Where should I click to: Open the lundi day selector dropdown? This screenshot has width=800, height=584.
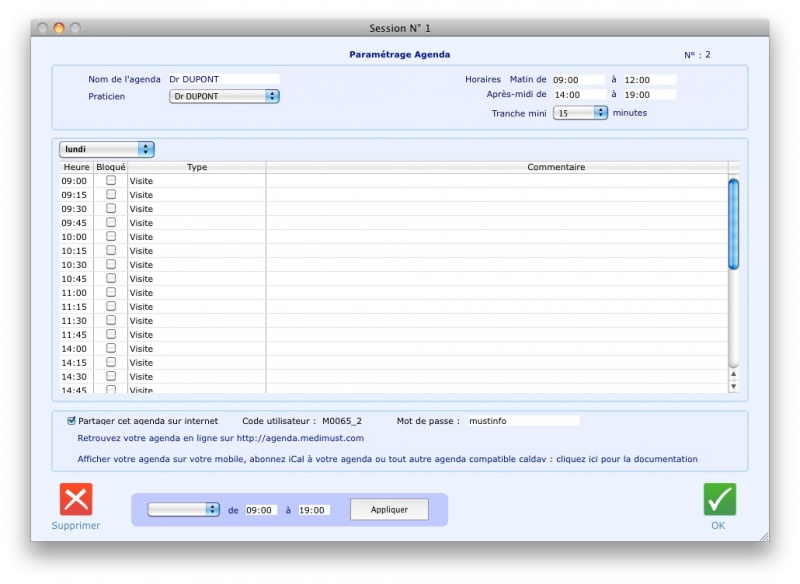click(x=107, y=149)
